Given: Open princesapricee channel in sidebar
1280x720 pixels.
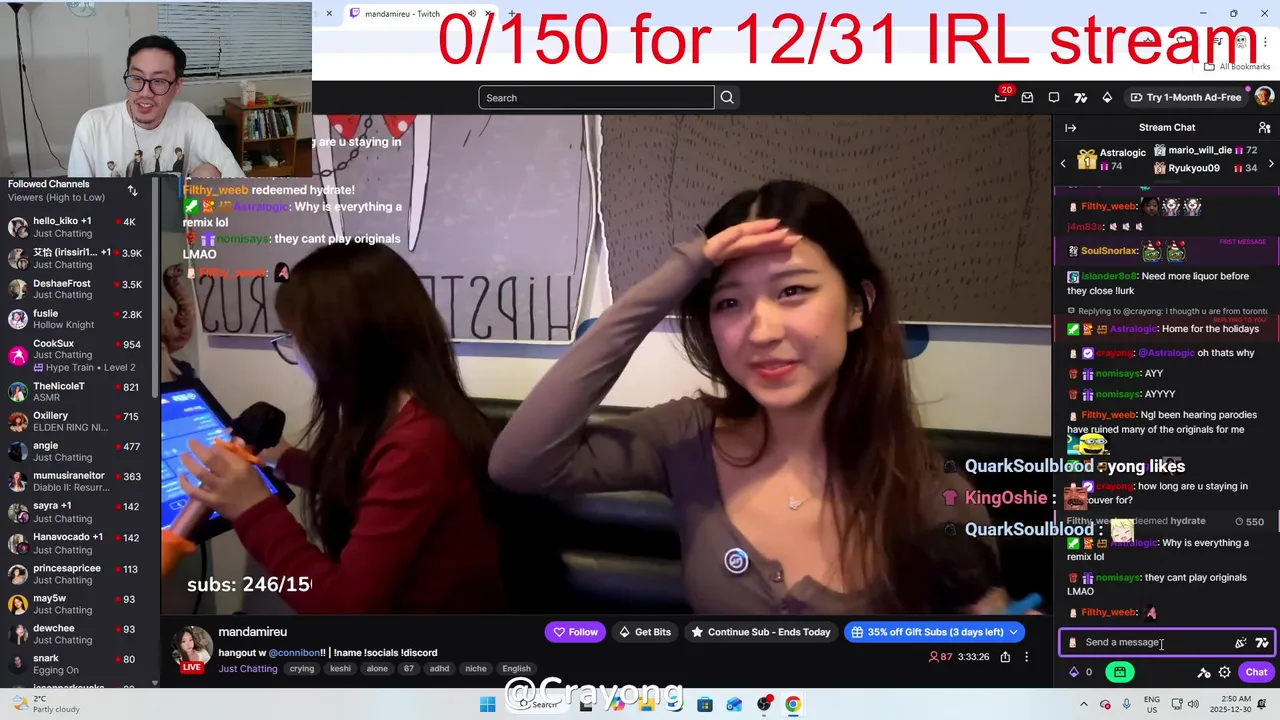Looking at the screenshot, I should pyautogui.click(x=80, y=574).
